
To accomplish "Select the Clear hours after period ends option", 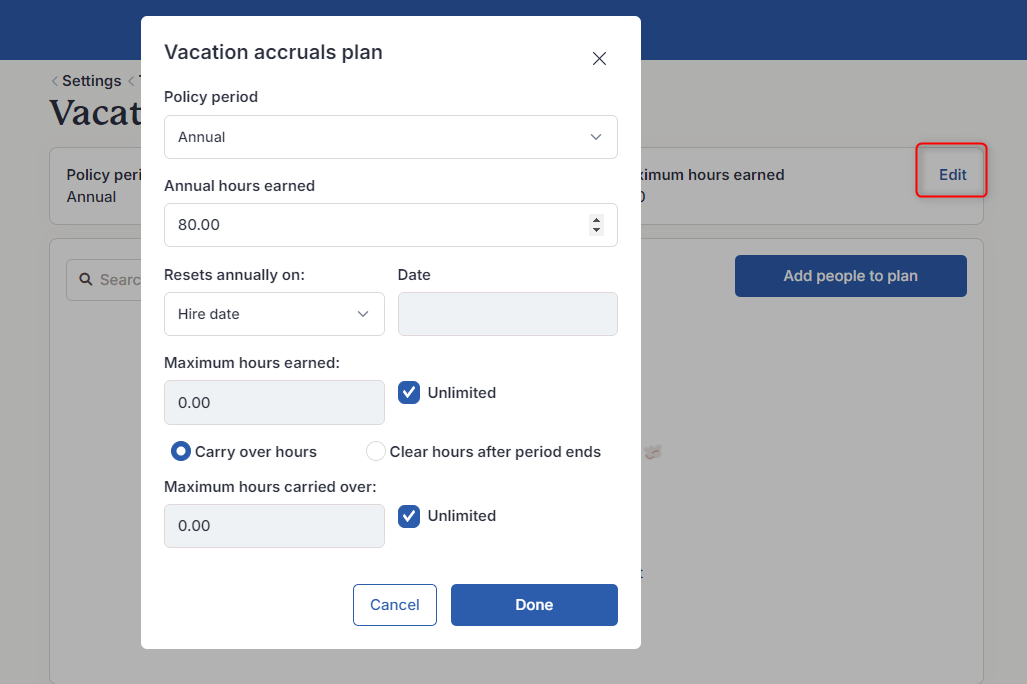I will [x=375, y=451].
